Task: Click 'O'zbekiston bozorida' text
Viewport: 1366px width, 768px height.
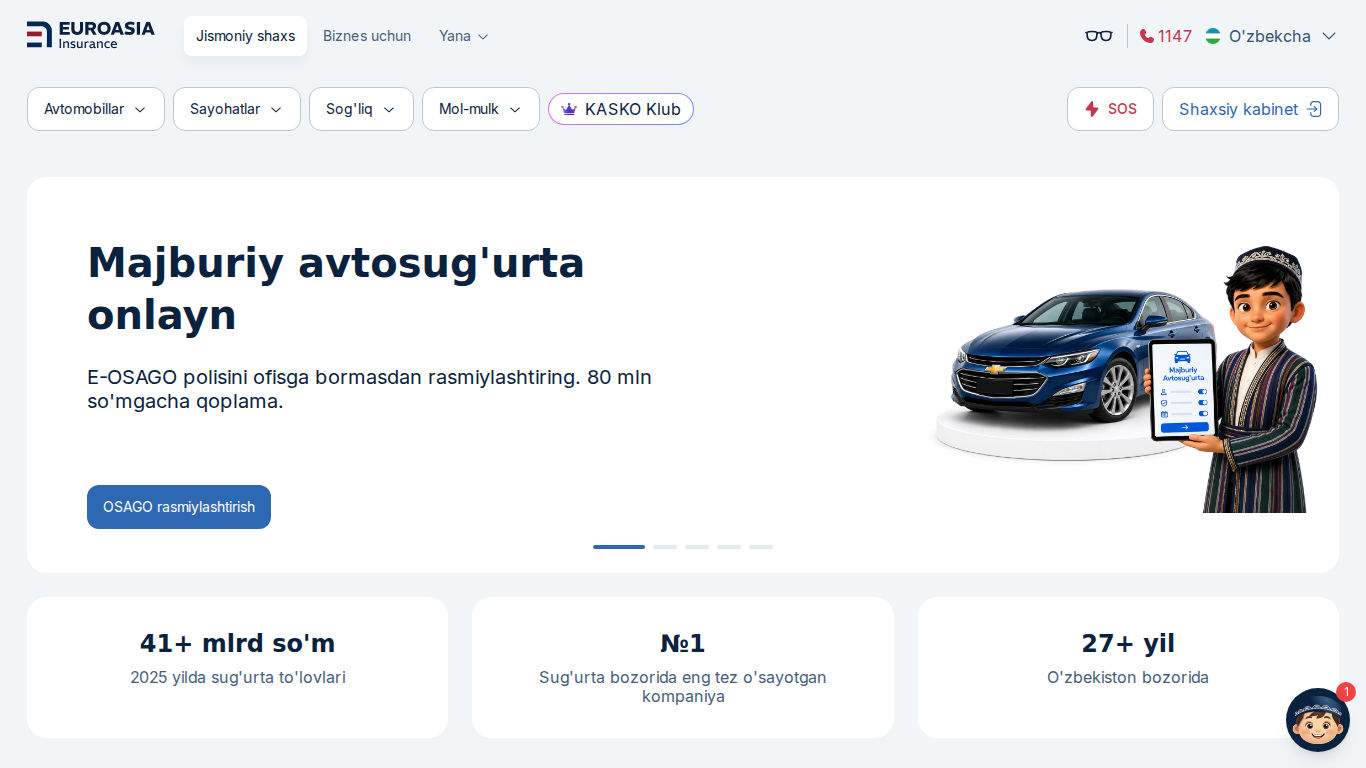Action: pos(1128,677)
